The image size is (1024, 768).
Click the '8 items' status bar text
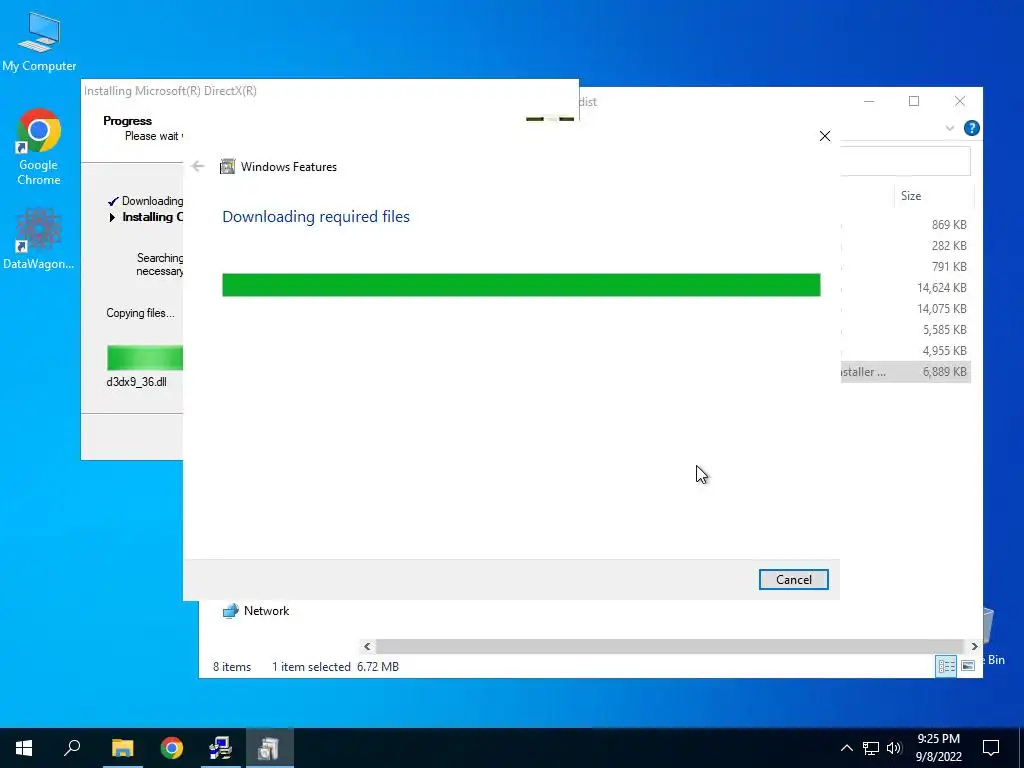coord(232,667)
